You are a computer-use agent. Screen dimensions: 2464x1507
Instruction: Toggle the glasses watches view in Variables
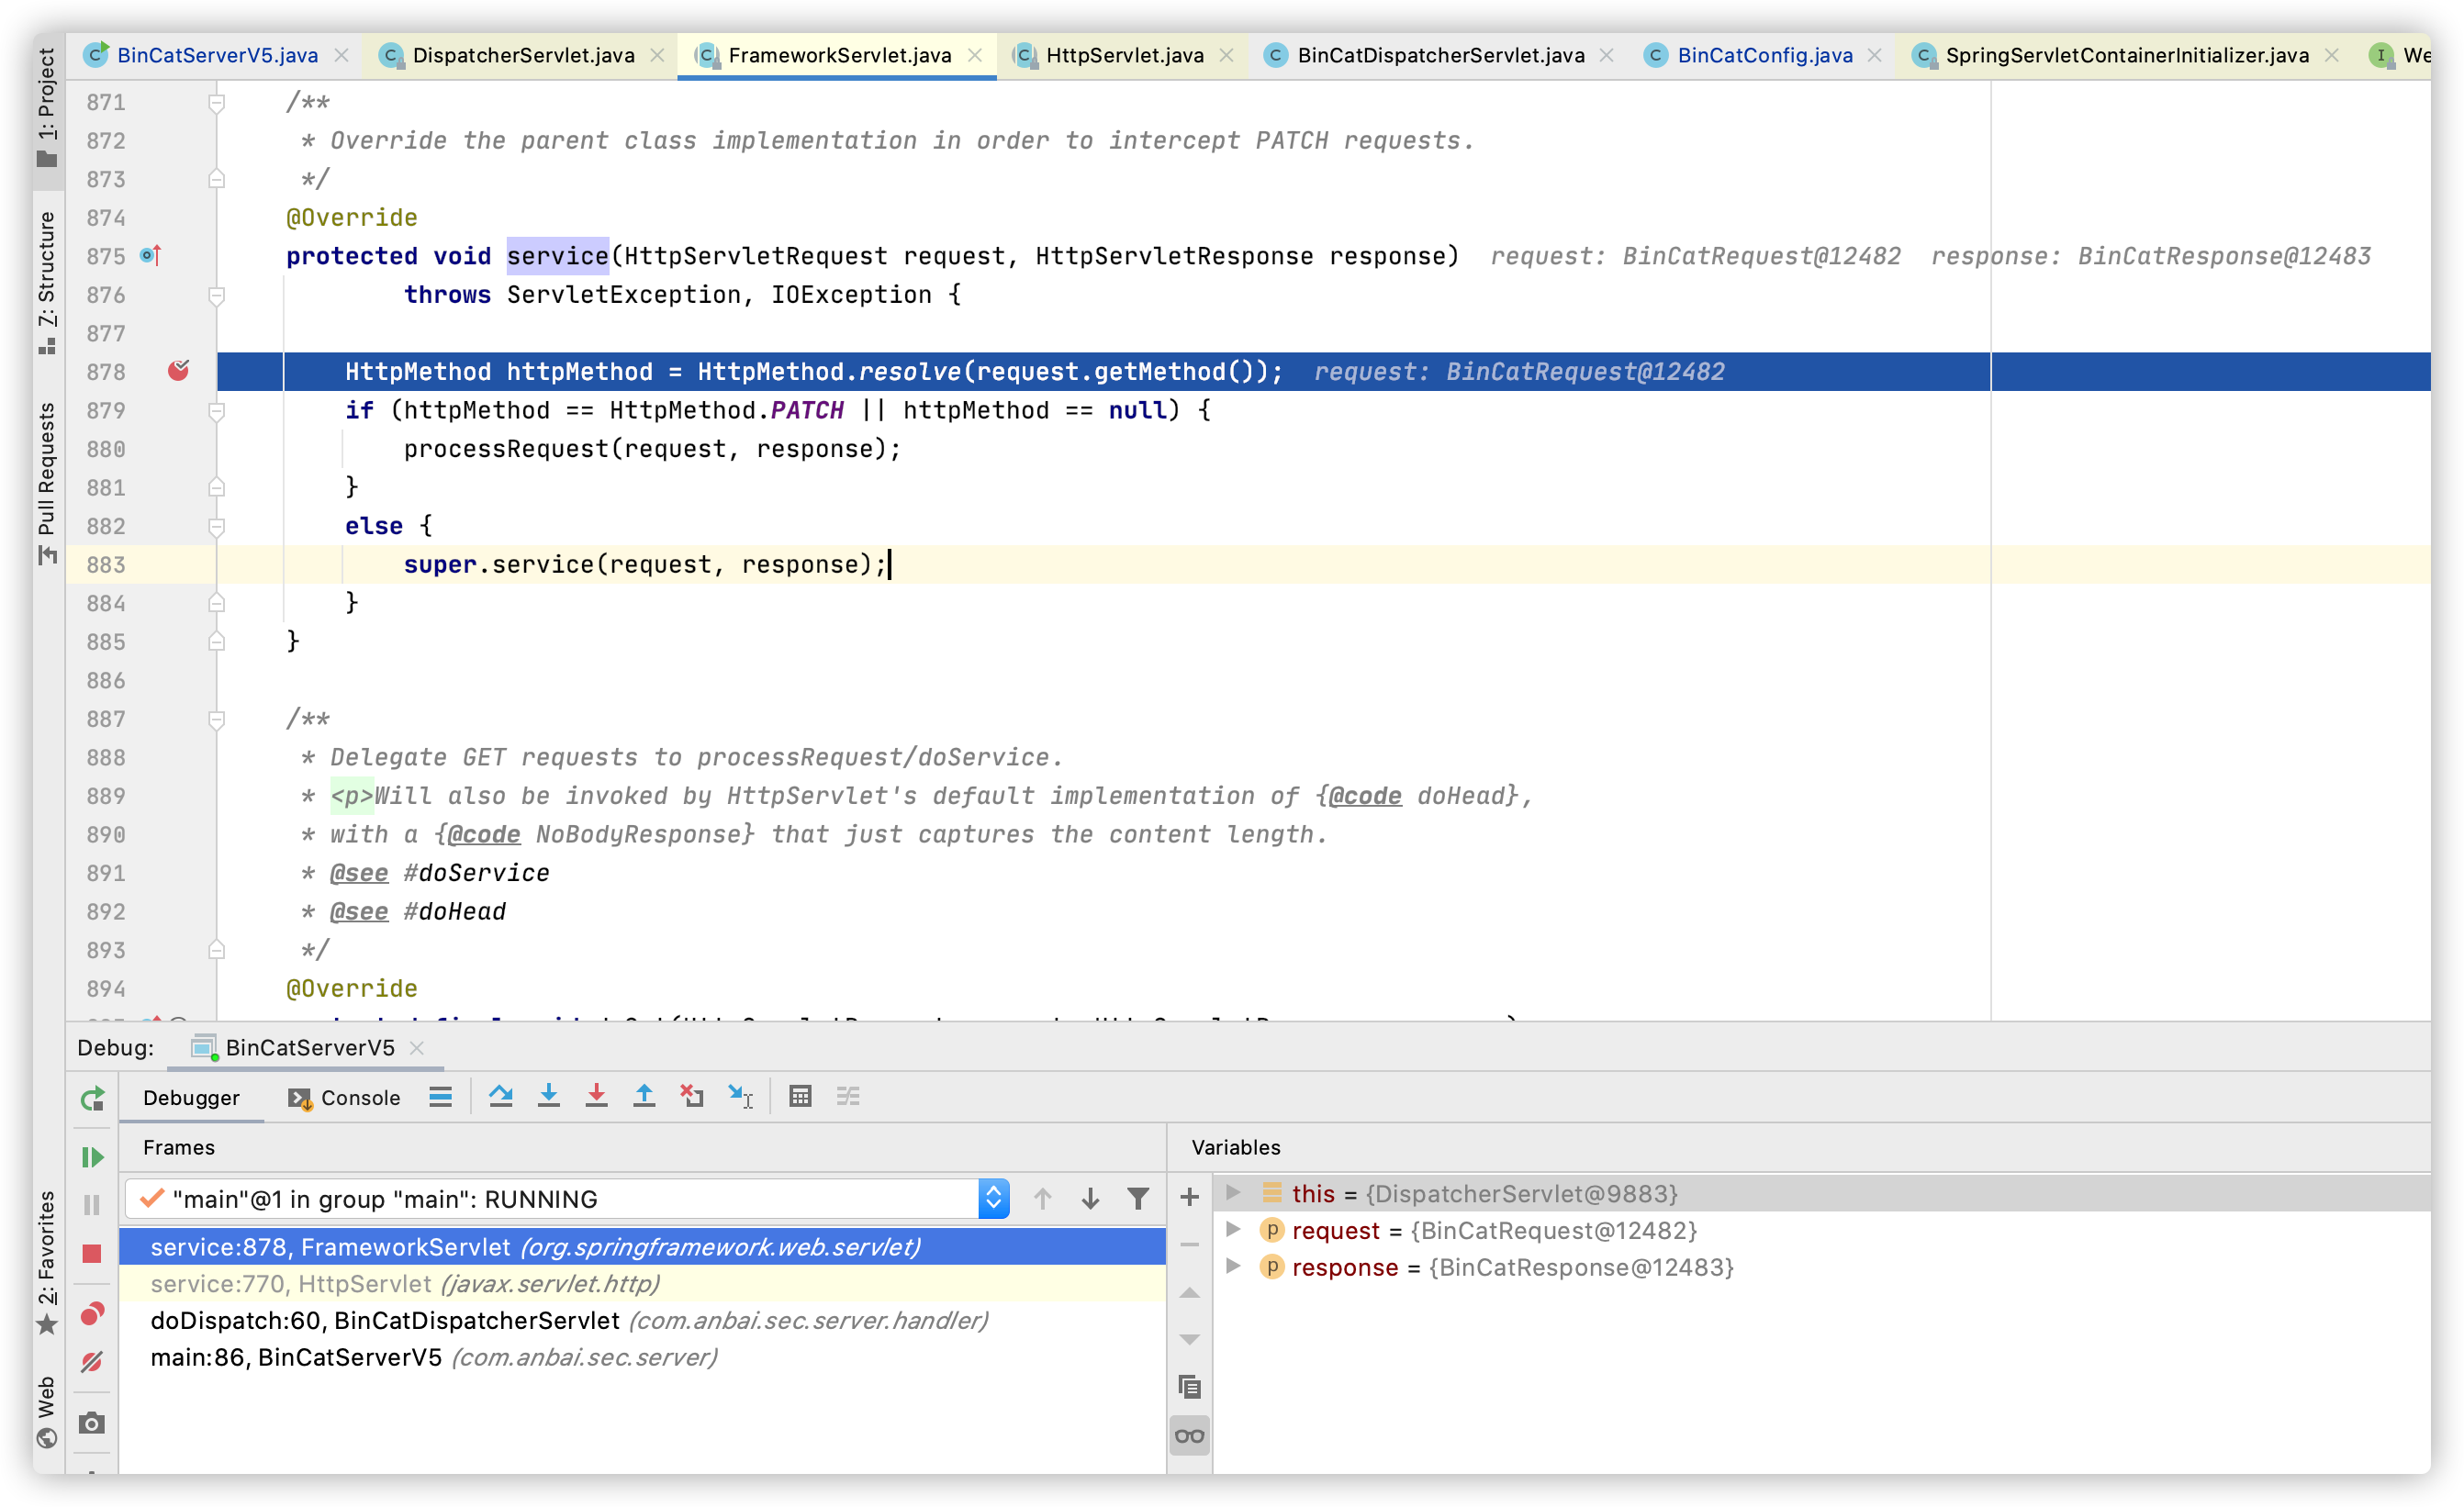1189,1436
